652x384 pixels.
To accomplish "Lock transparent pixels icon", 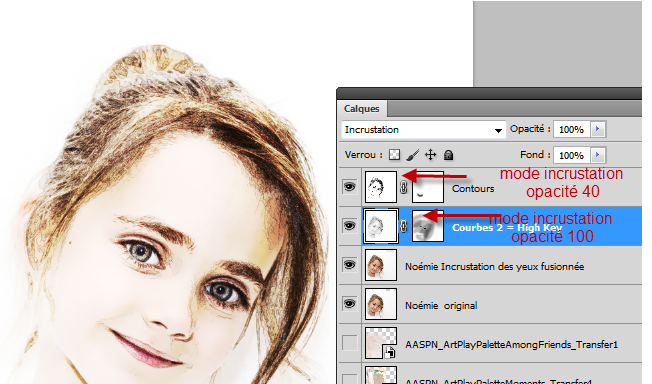I will point(394,155).
